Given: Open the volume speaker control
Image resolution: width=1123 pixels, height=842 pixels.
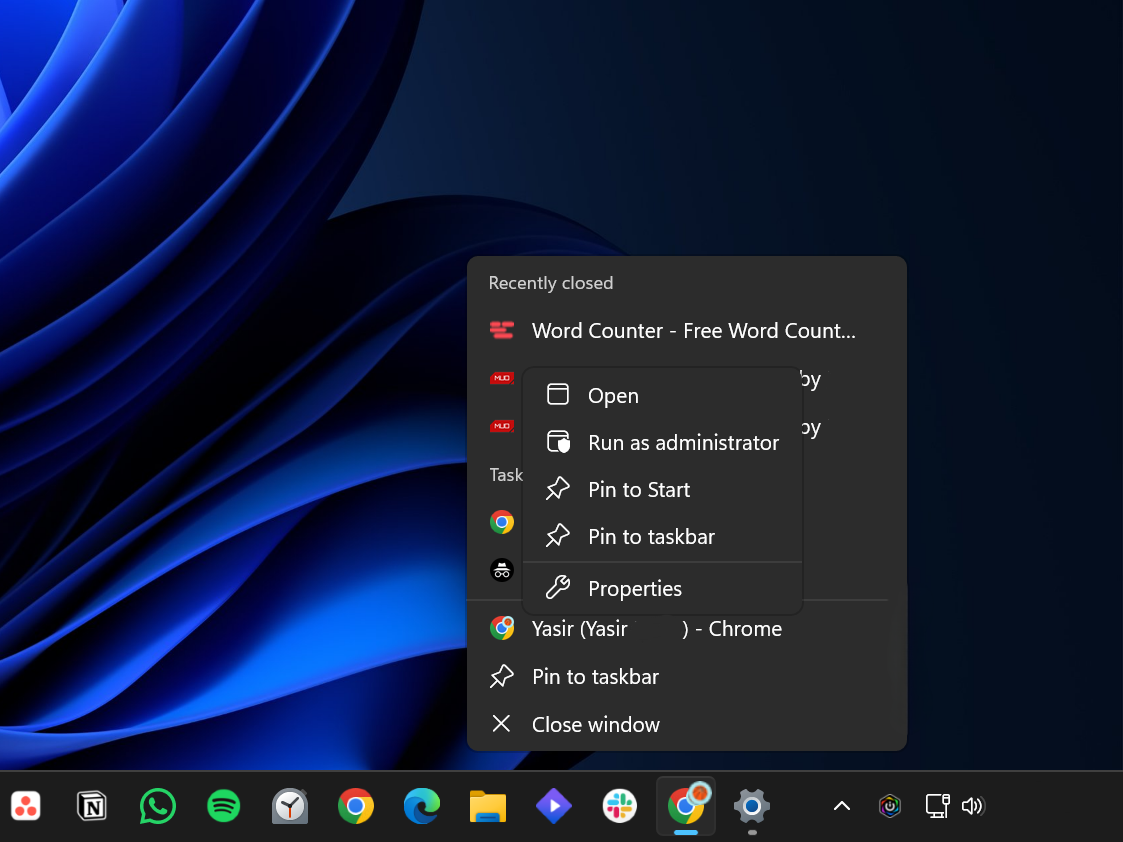Looking at the screenshot, I should 972,806.
